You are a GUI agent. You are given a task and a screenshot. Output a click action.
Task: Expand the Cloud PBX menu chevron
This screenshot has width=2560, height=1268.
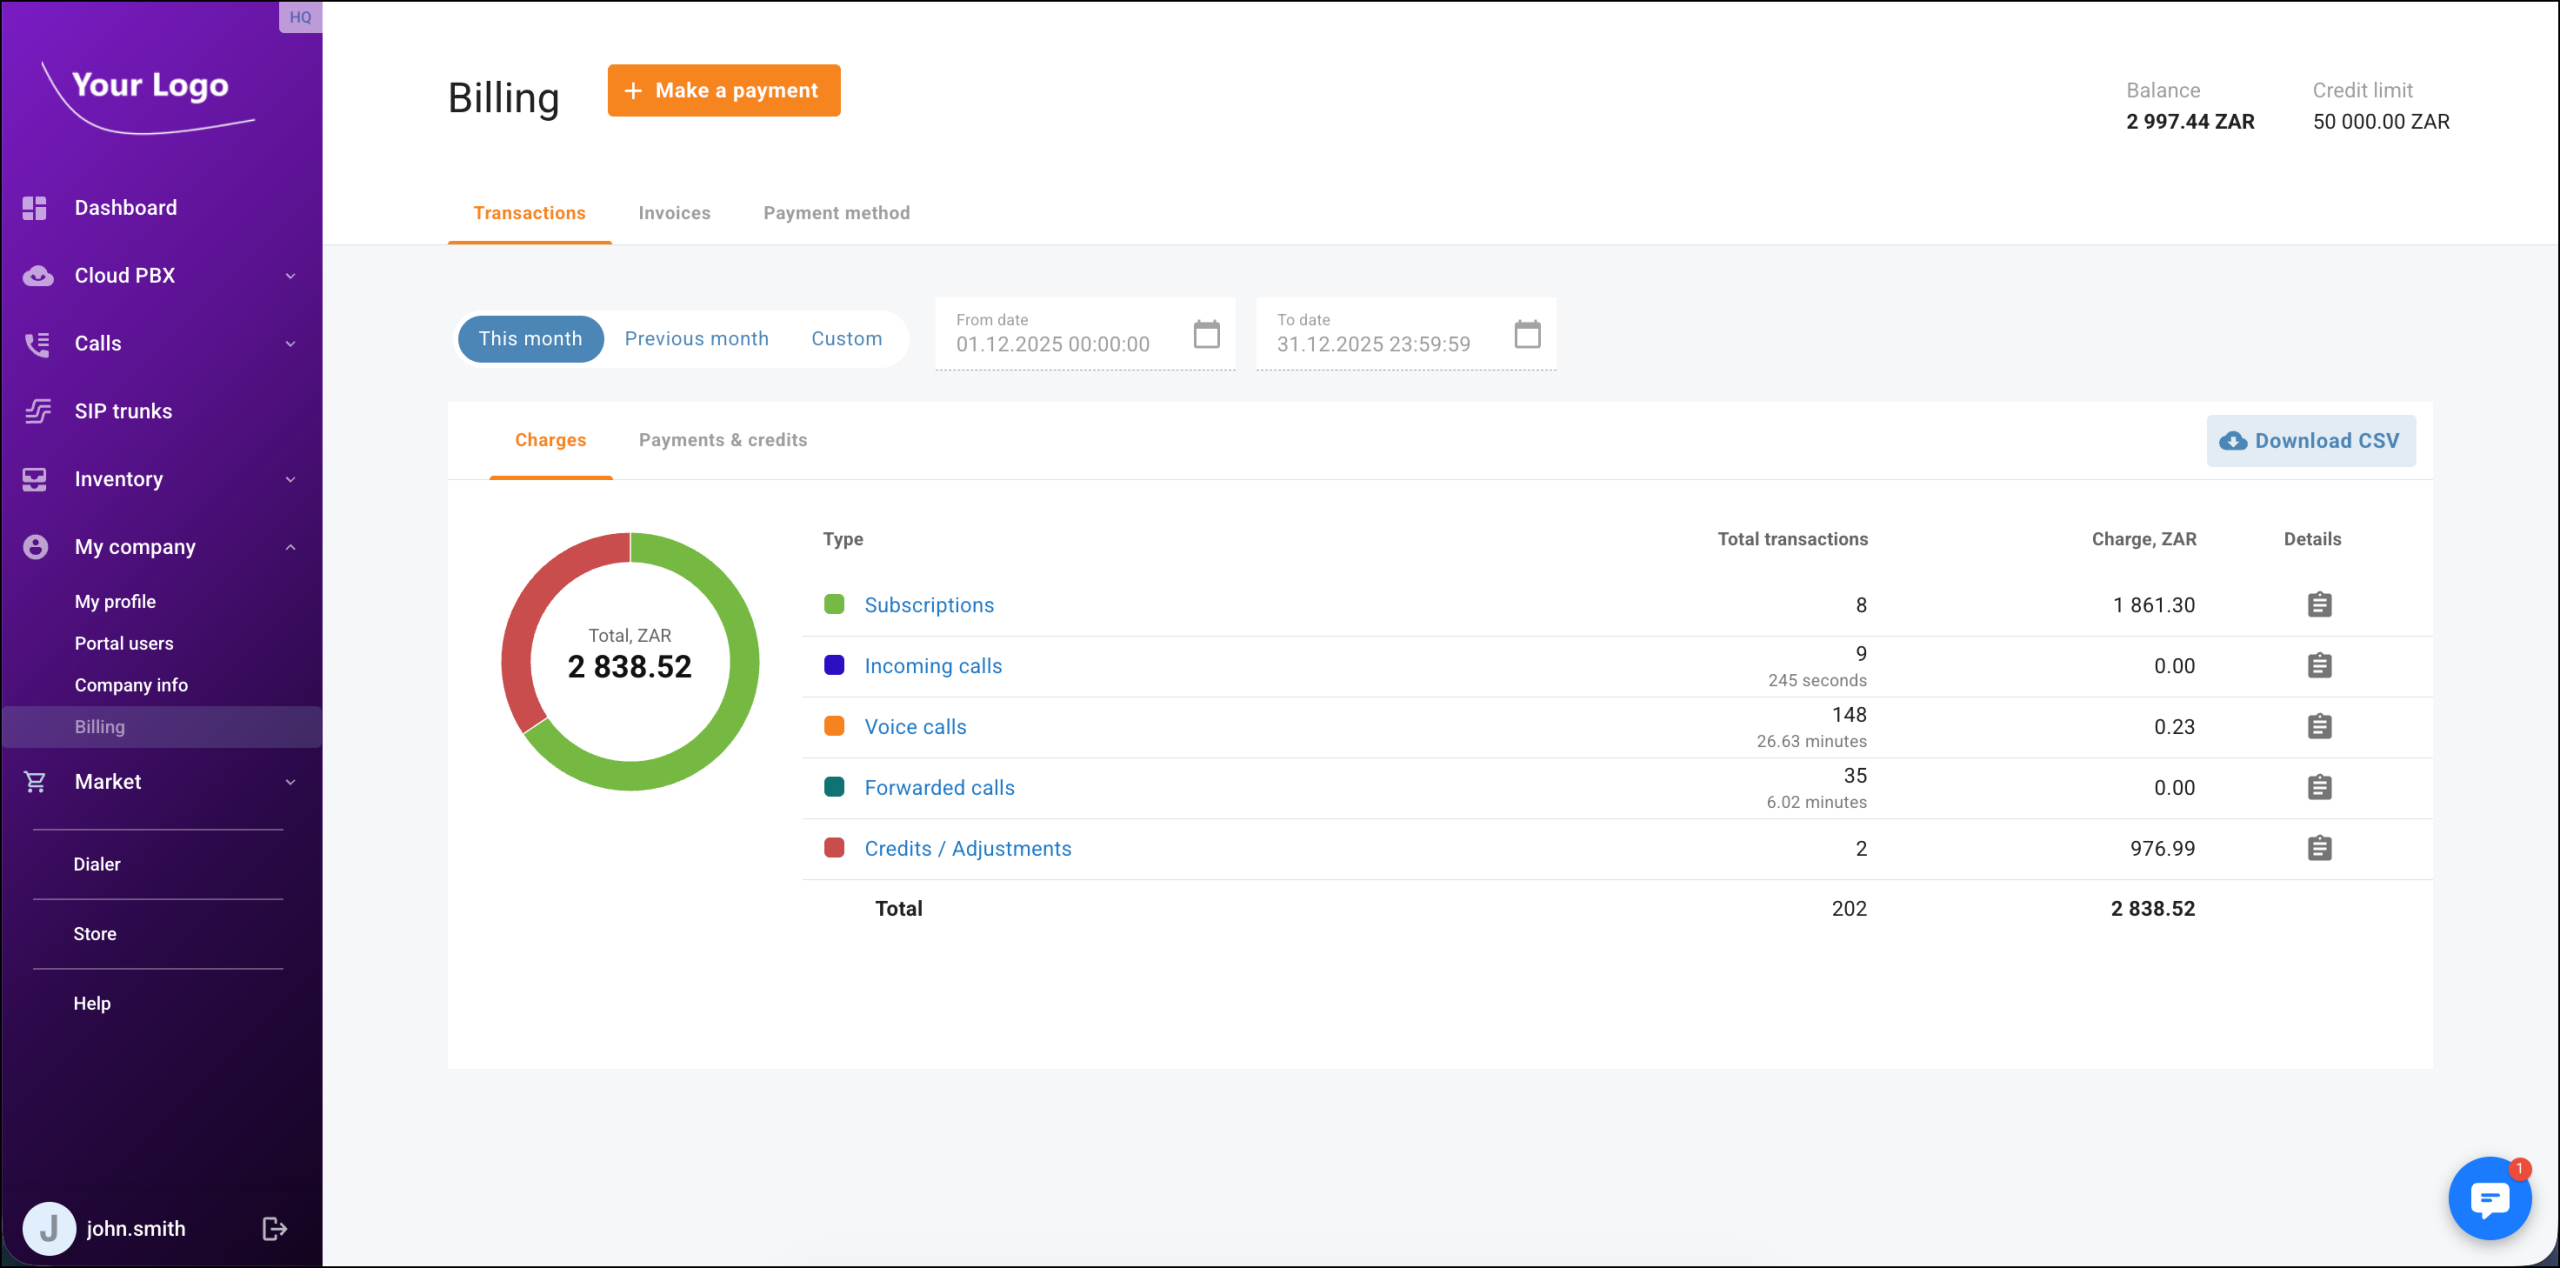coord(290,276)
